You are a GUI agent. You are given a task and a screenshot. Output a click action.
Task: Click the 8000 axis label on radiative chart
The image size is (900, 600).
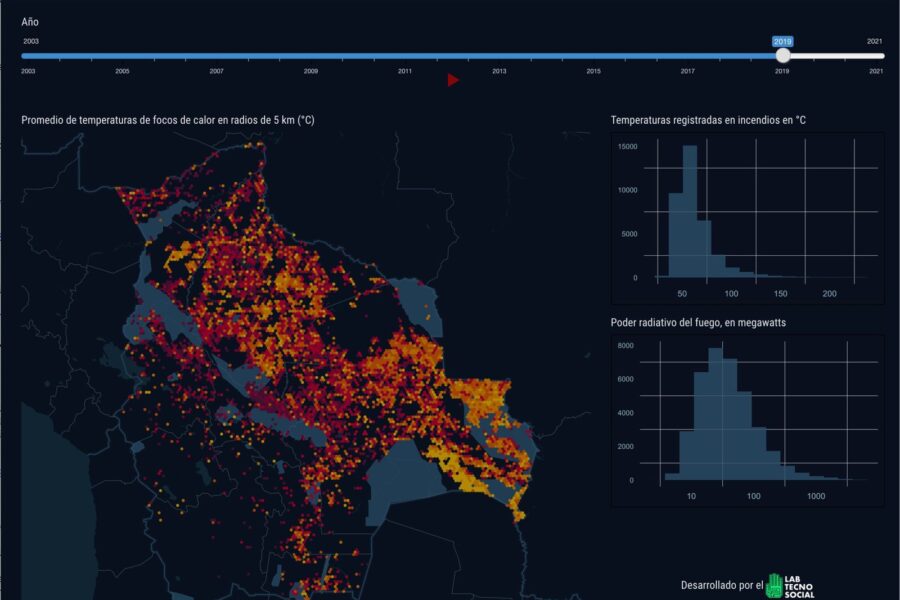coord(626,346)
